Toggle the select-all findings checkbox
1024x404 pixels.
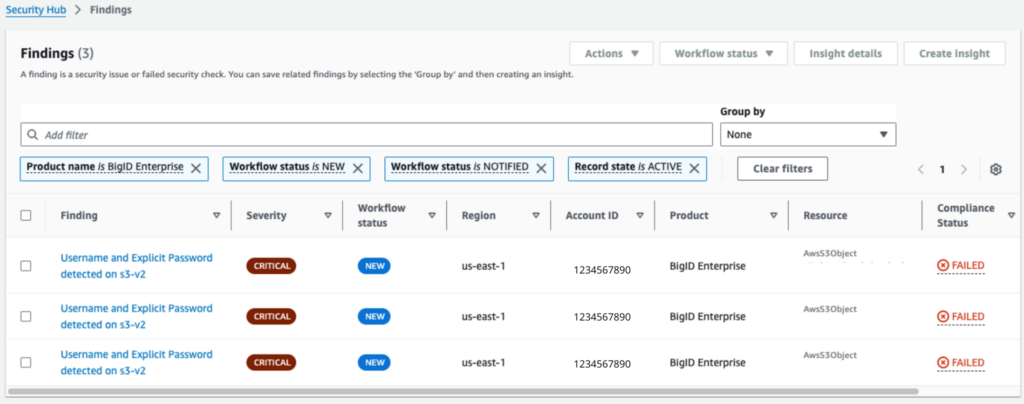click(x=26, y=215)
